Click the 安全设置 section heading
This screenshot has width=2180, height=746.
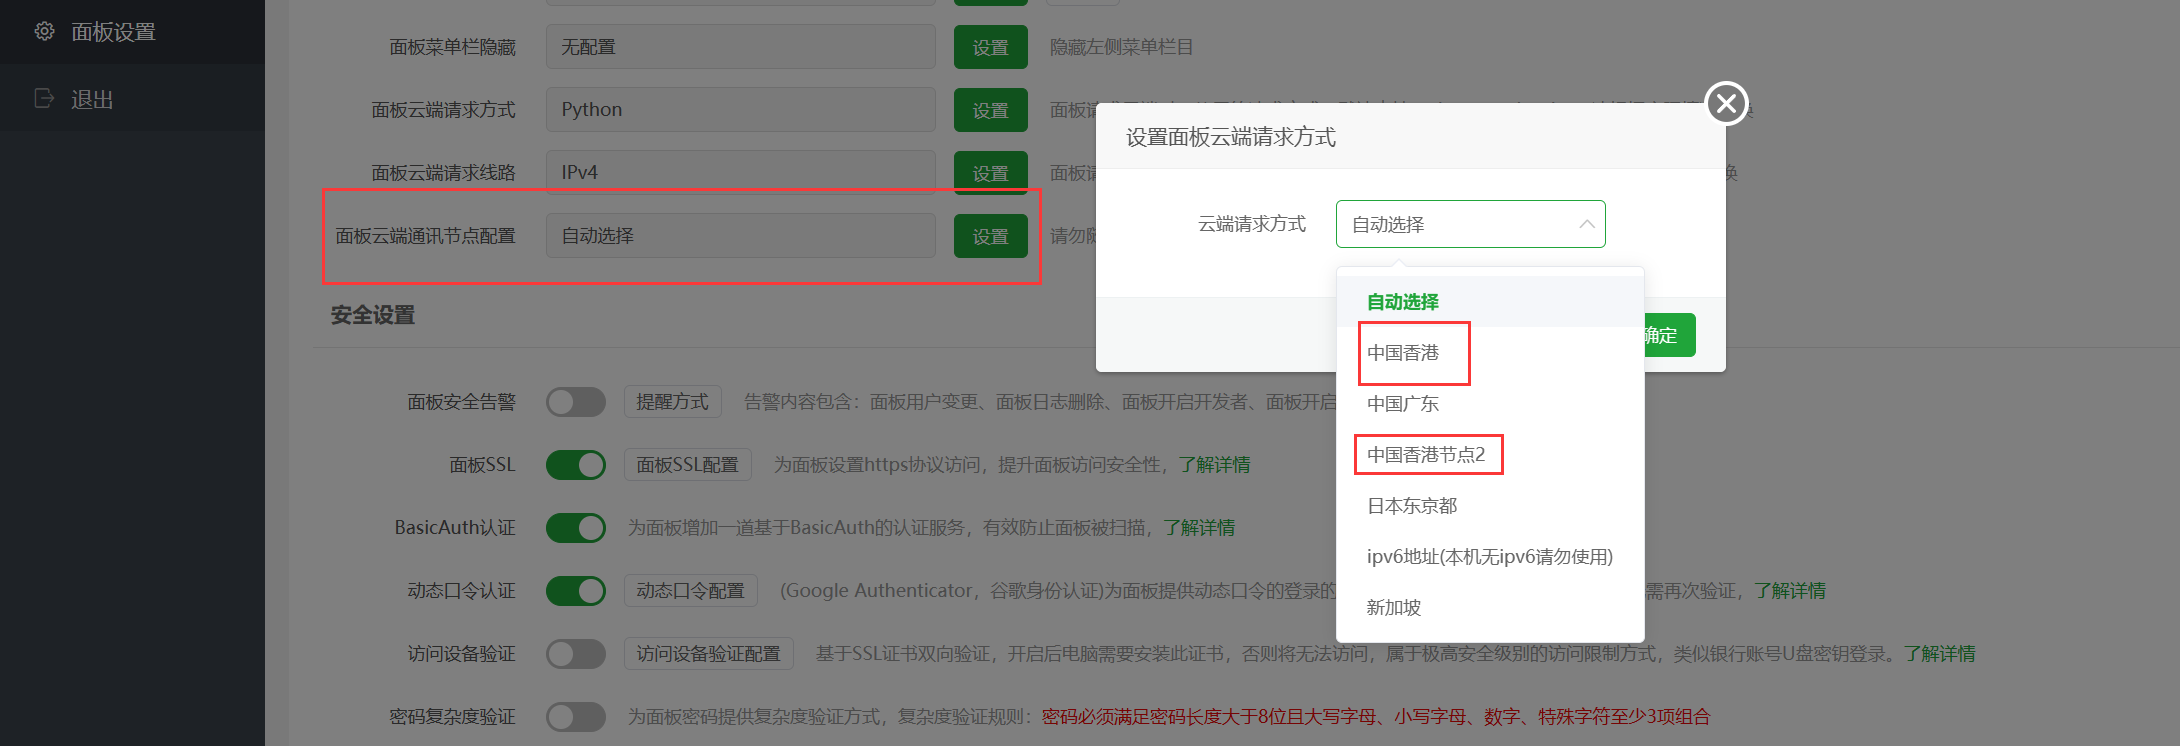[x=373, y=315]
